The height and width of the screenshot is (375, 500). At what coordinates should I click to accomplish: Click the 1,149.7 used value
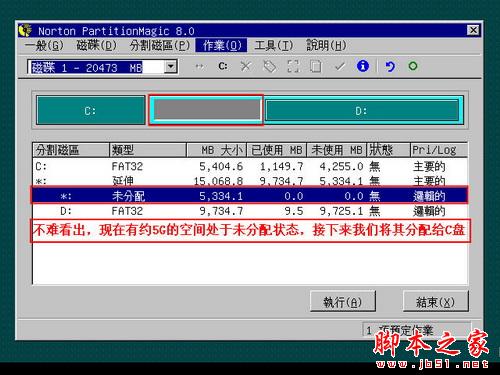[x=281, y=166]
